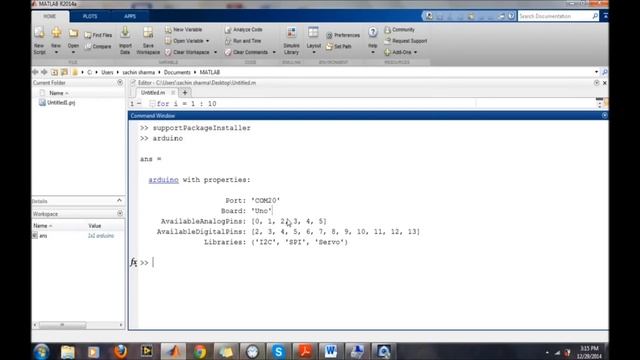Close the Untitled.m editor tab

coord(173,93)
